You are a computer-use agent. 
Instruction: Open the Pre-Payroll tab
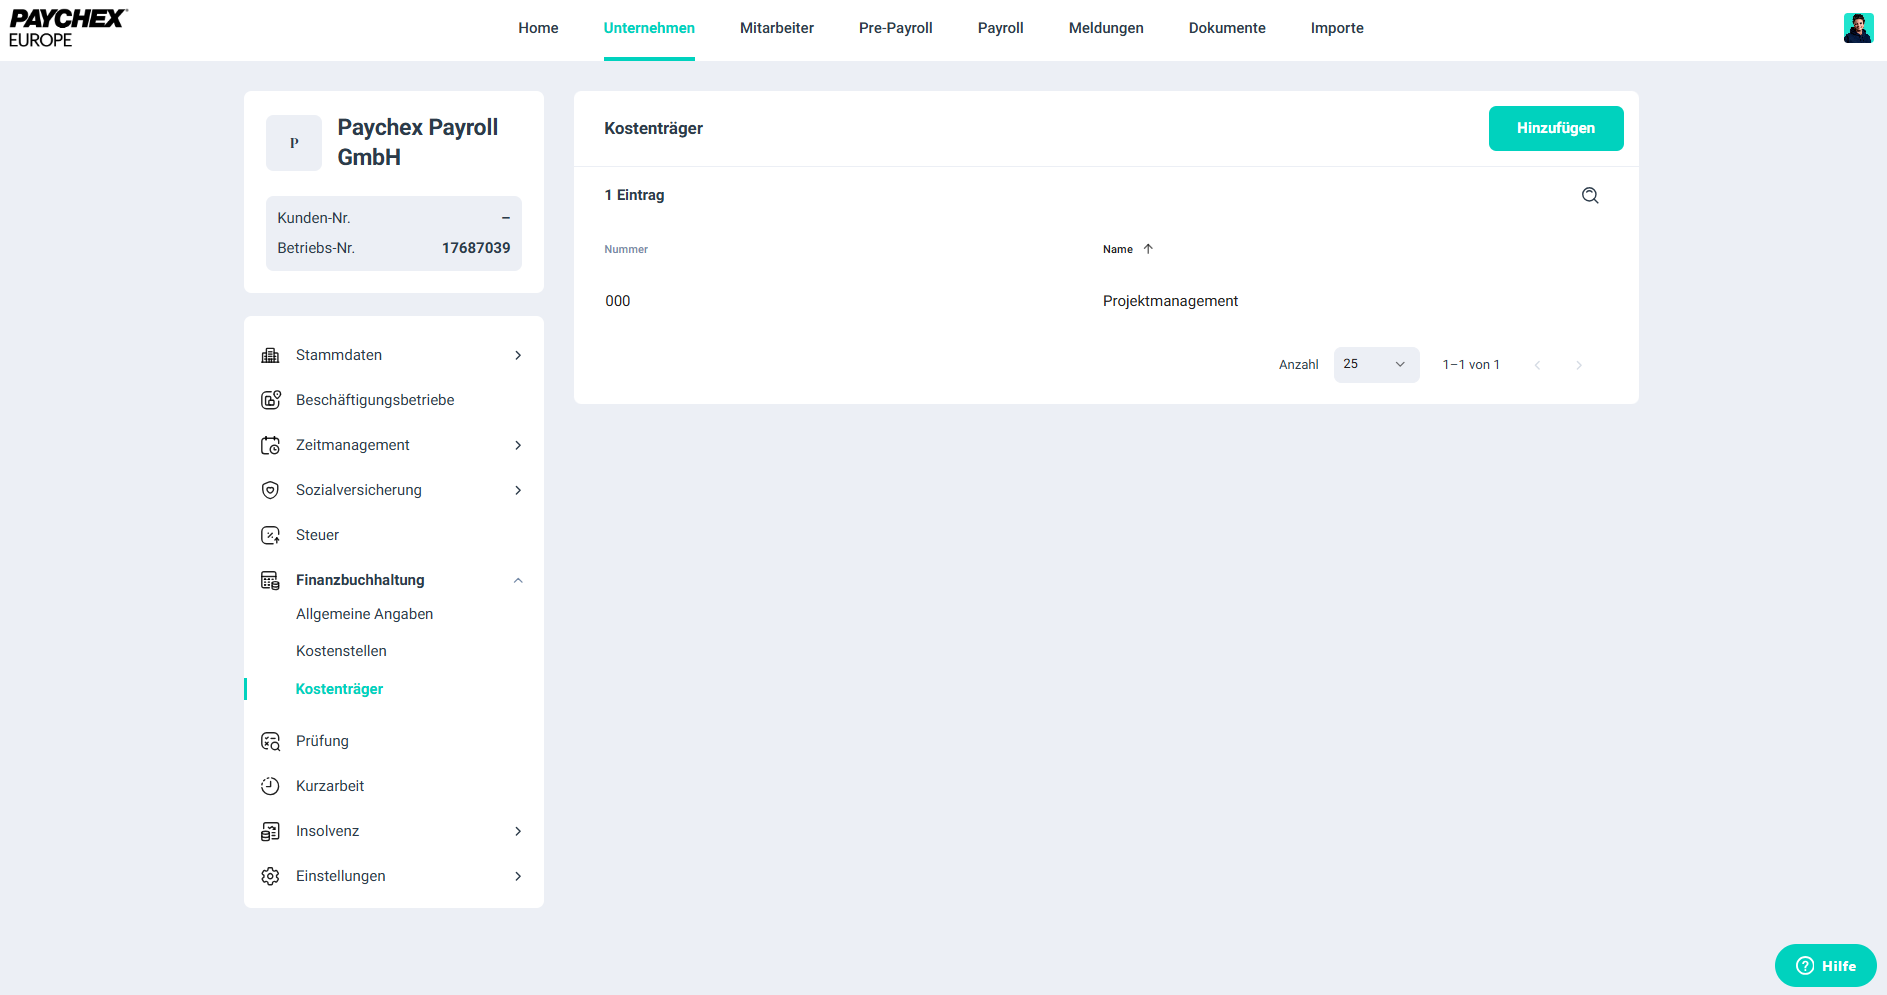tap(895, 28)
